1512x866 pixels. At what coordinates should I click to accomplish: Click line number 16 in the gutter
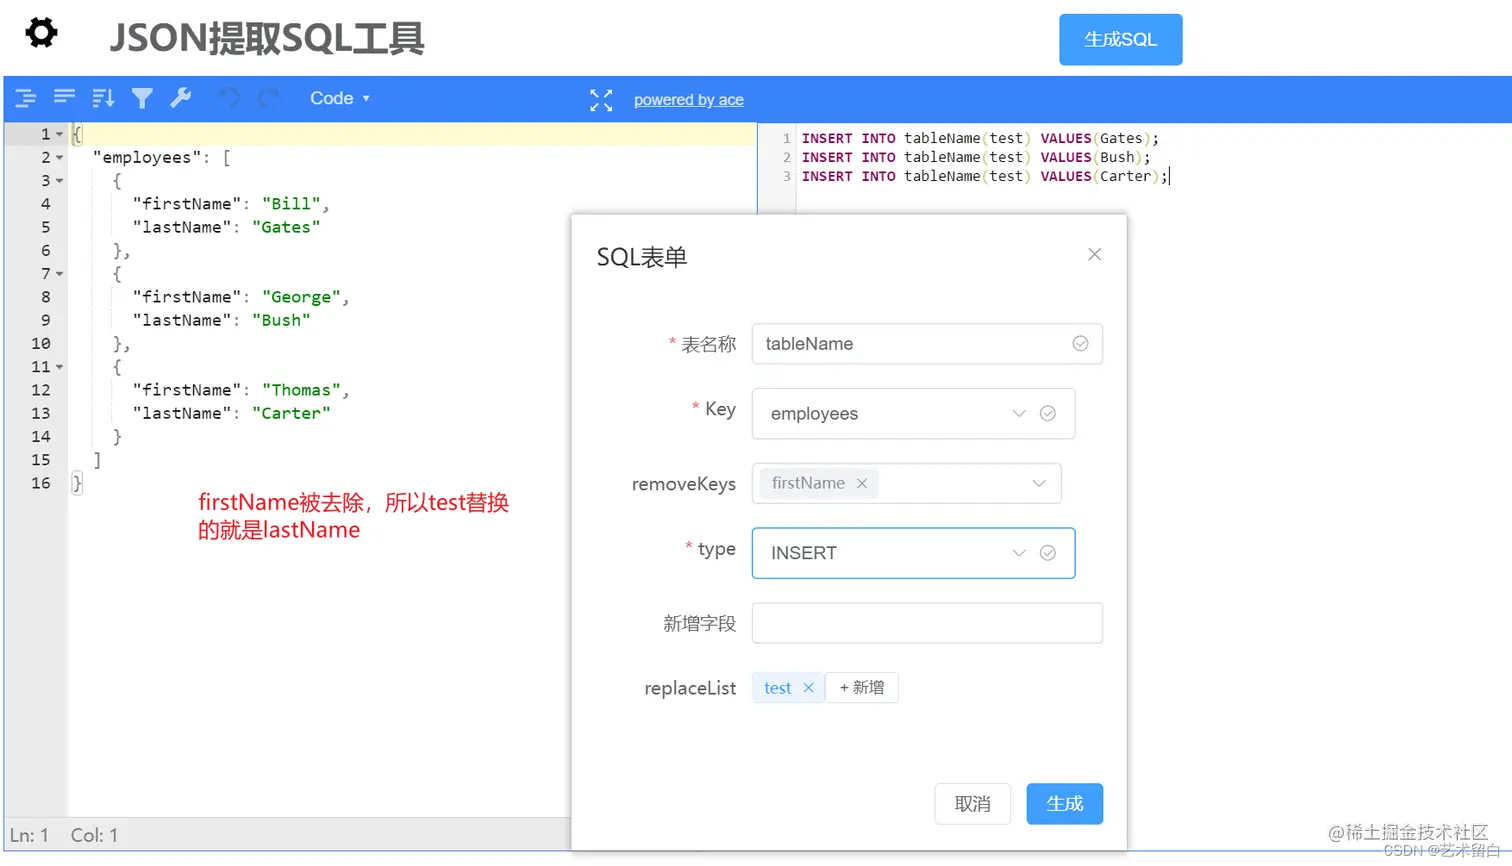pyautogui.click(x=41, y=483)
